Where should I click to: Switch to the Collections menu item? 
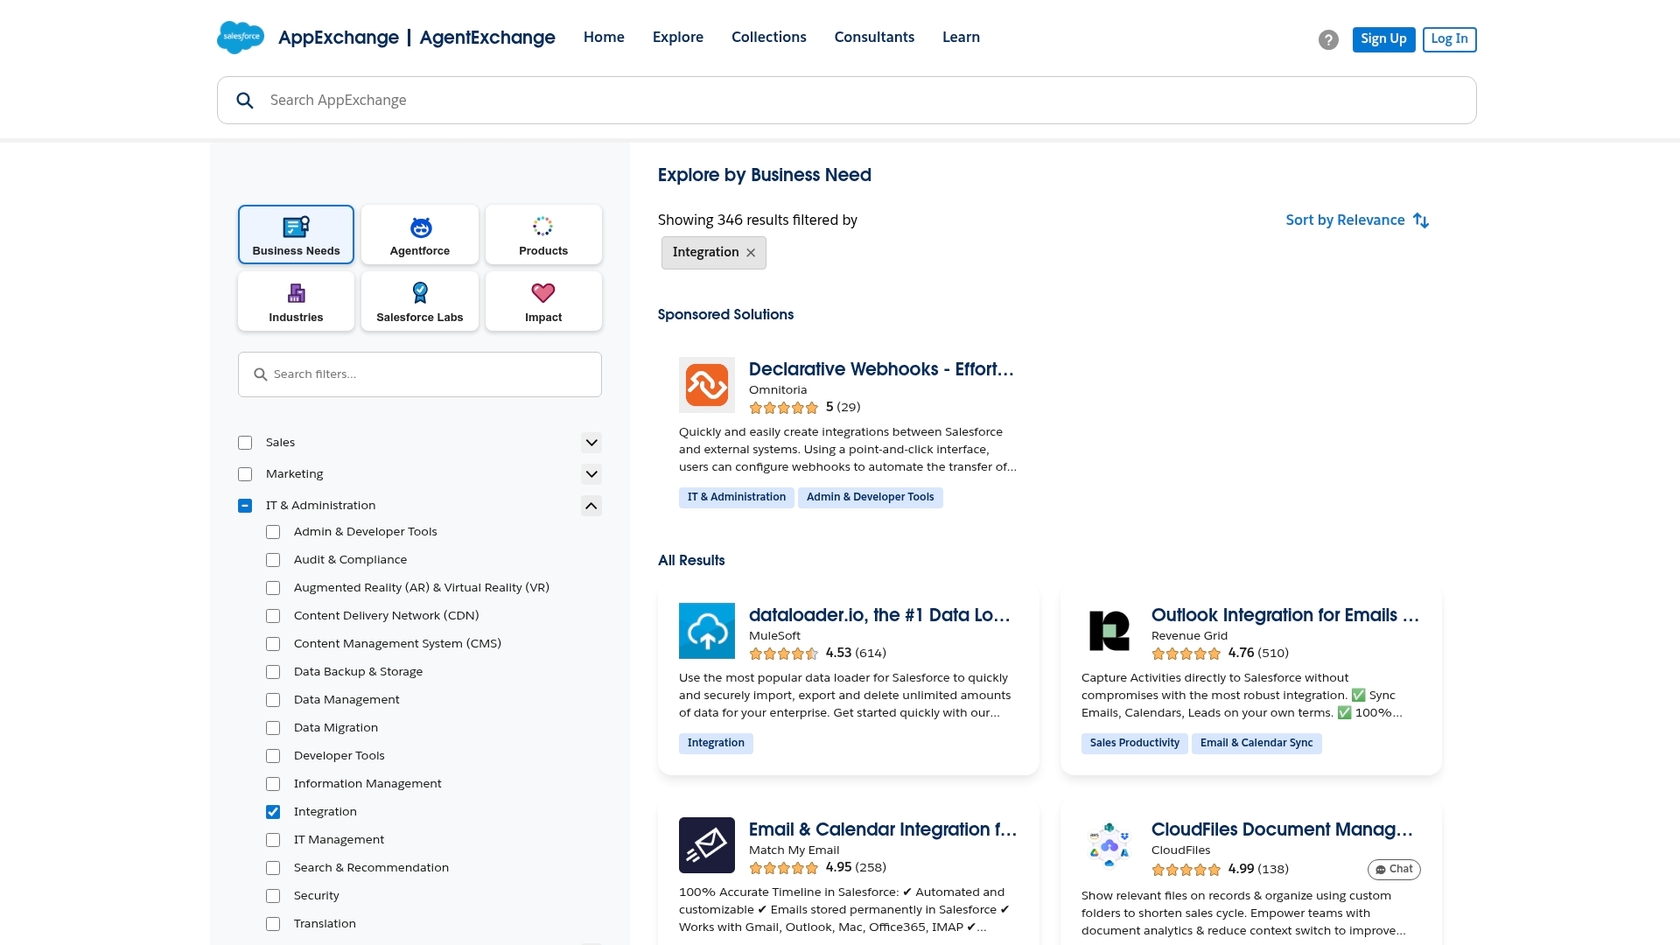tap(768, 37)
